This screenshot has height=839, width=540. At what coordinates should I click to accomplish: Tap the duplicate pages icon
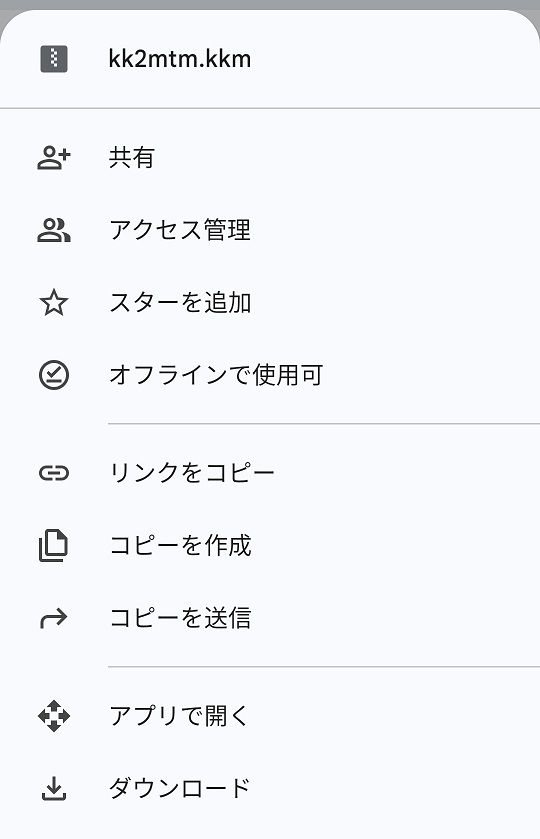tap(54, 546)
